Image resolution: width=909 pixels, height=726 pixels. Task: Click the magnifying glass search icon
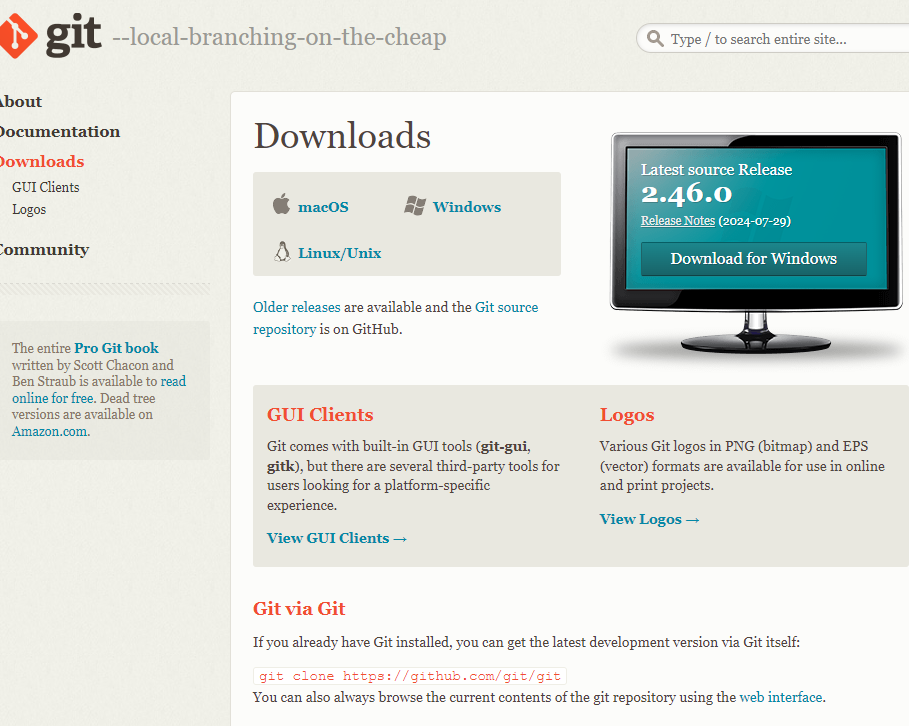coord(656,39)
